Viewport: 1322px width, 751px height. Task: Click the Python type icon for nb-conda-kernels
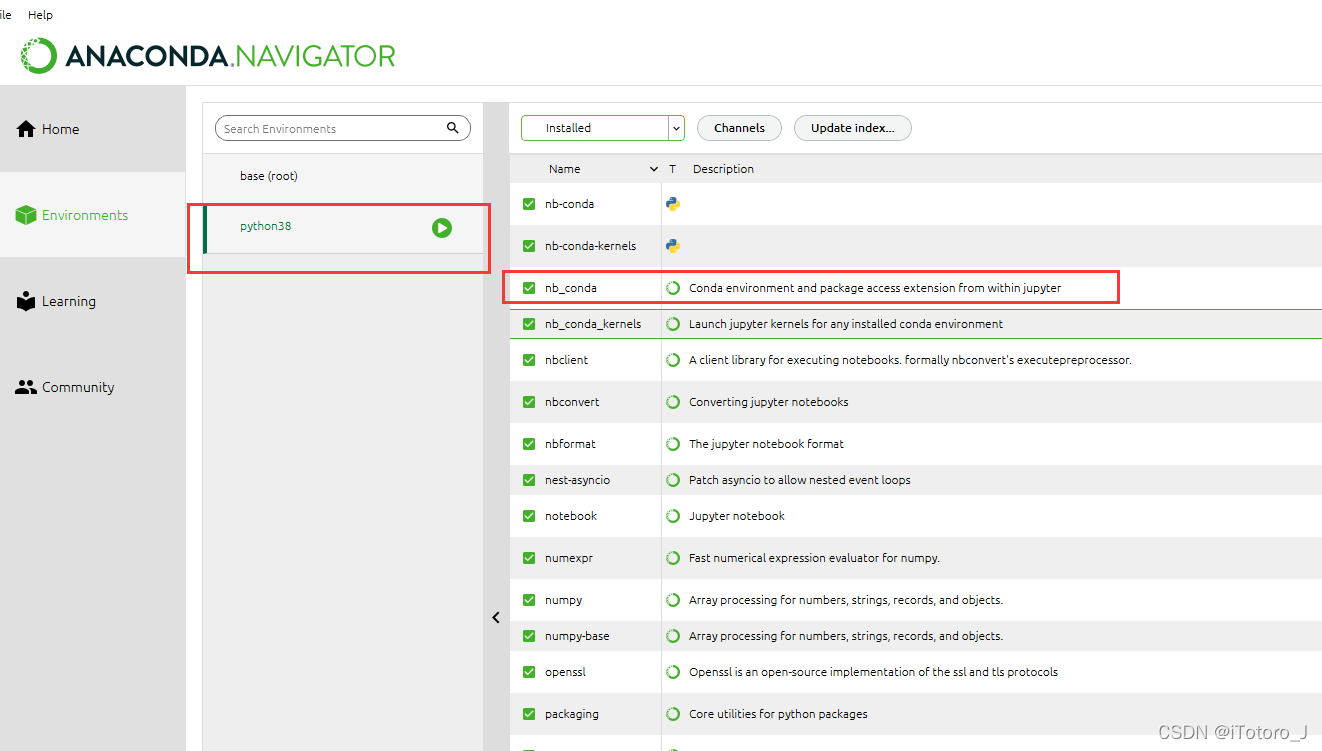click(673, 246)
